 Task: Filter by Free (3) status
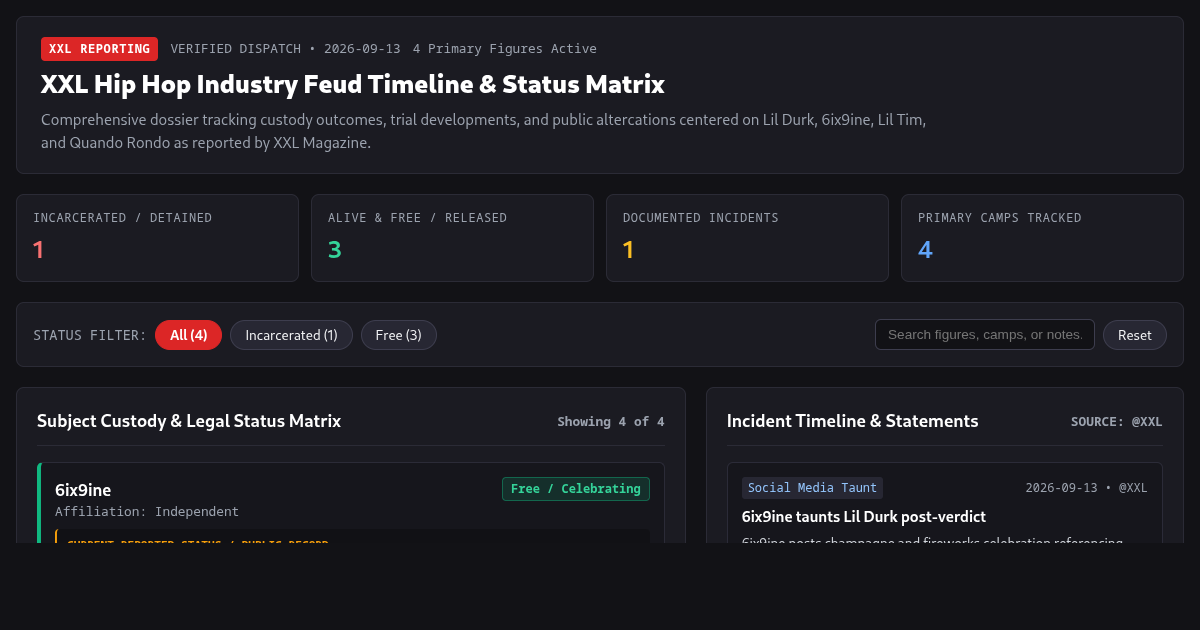[x=398, y=335]
